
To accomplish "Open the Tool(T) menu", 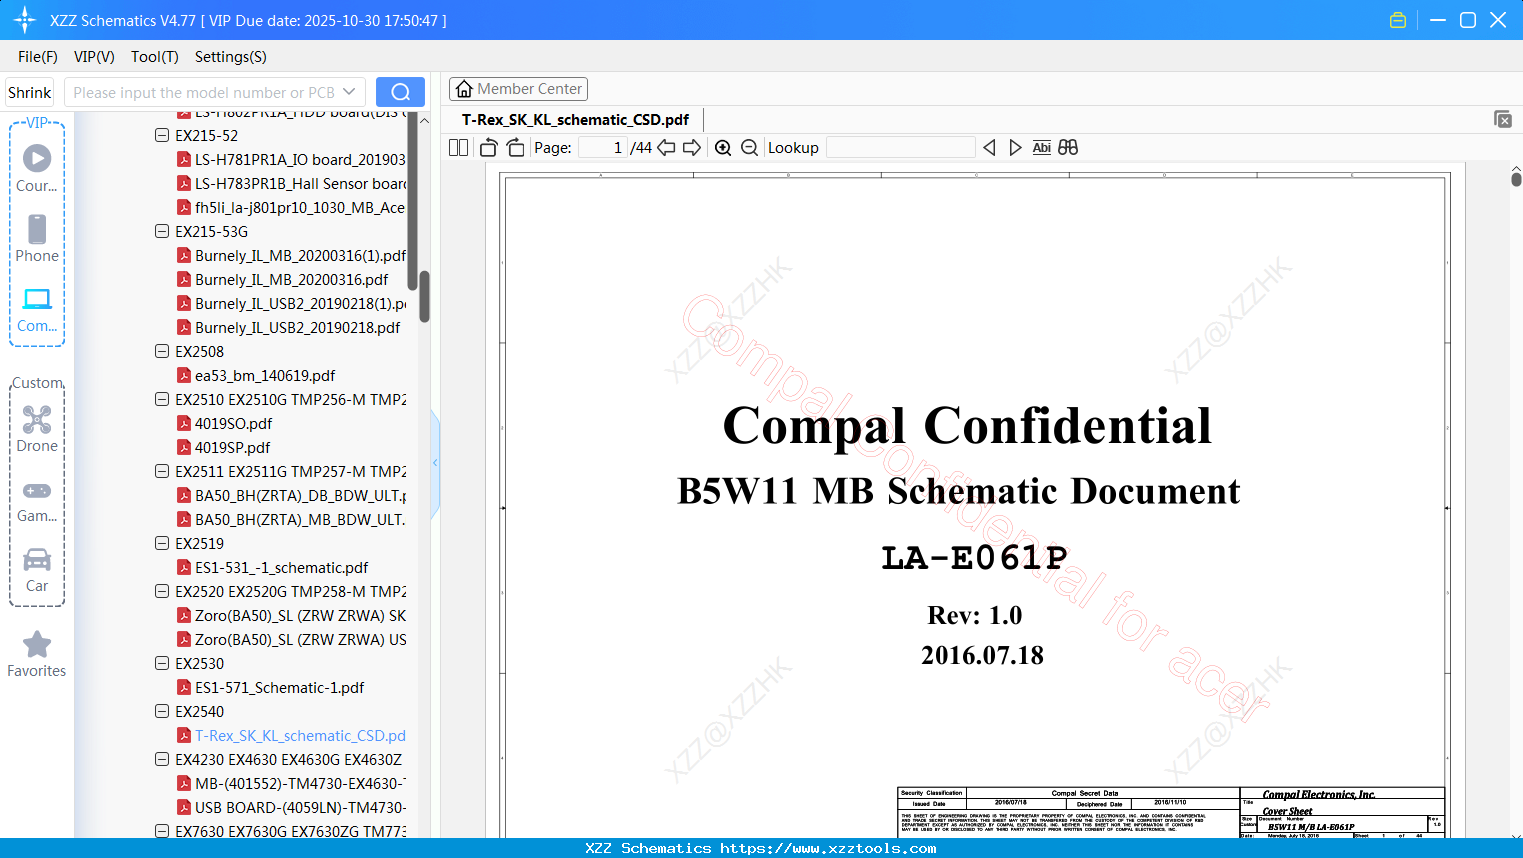I will click(155, 57).
